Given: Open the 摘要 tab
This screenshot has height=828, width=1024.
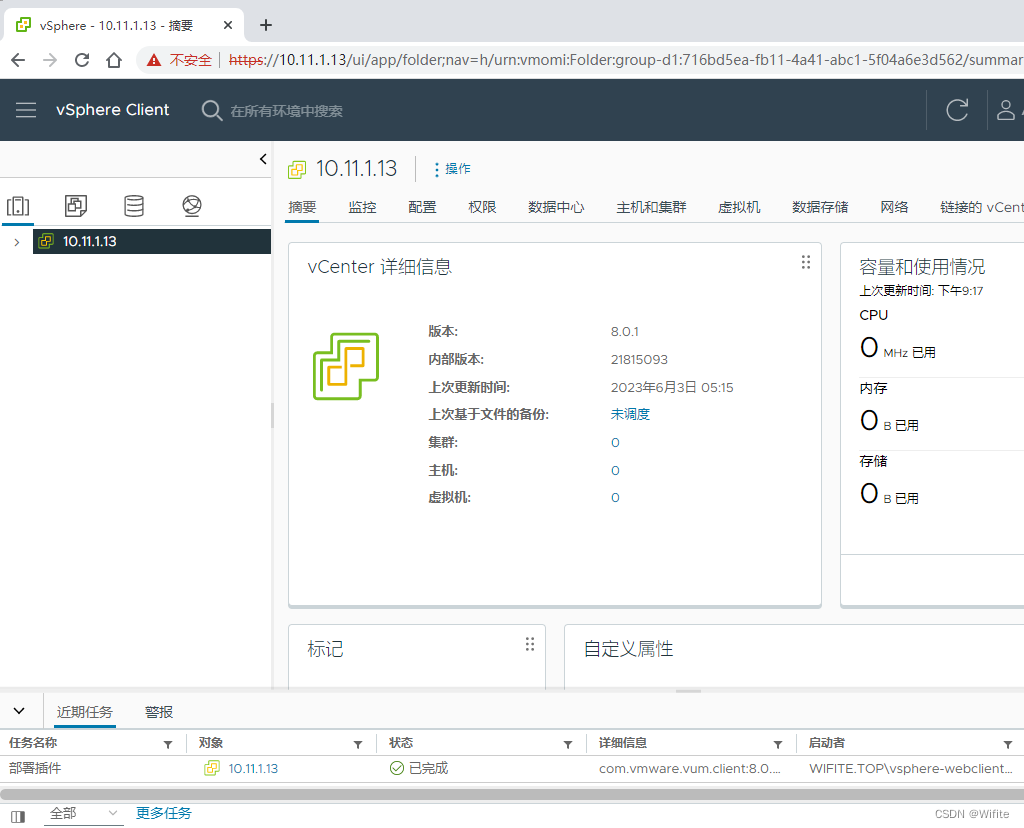Looking at the screenshot, I should (302, 207).
